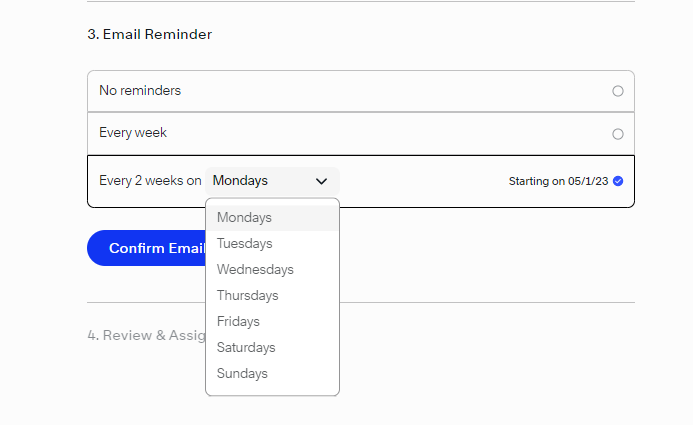Click the 3. Email Reminder heading

tap(149, 34)
